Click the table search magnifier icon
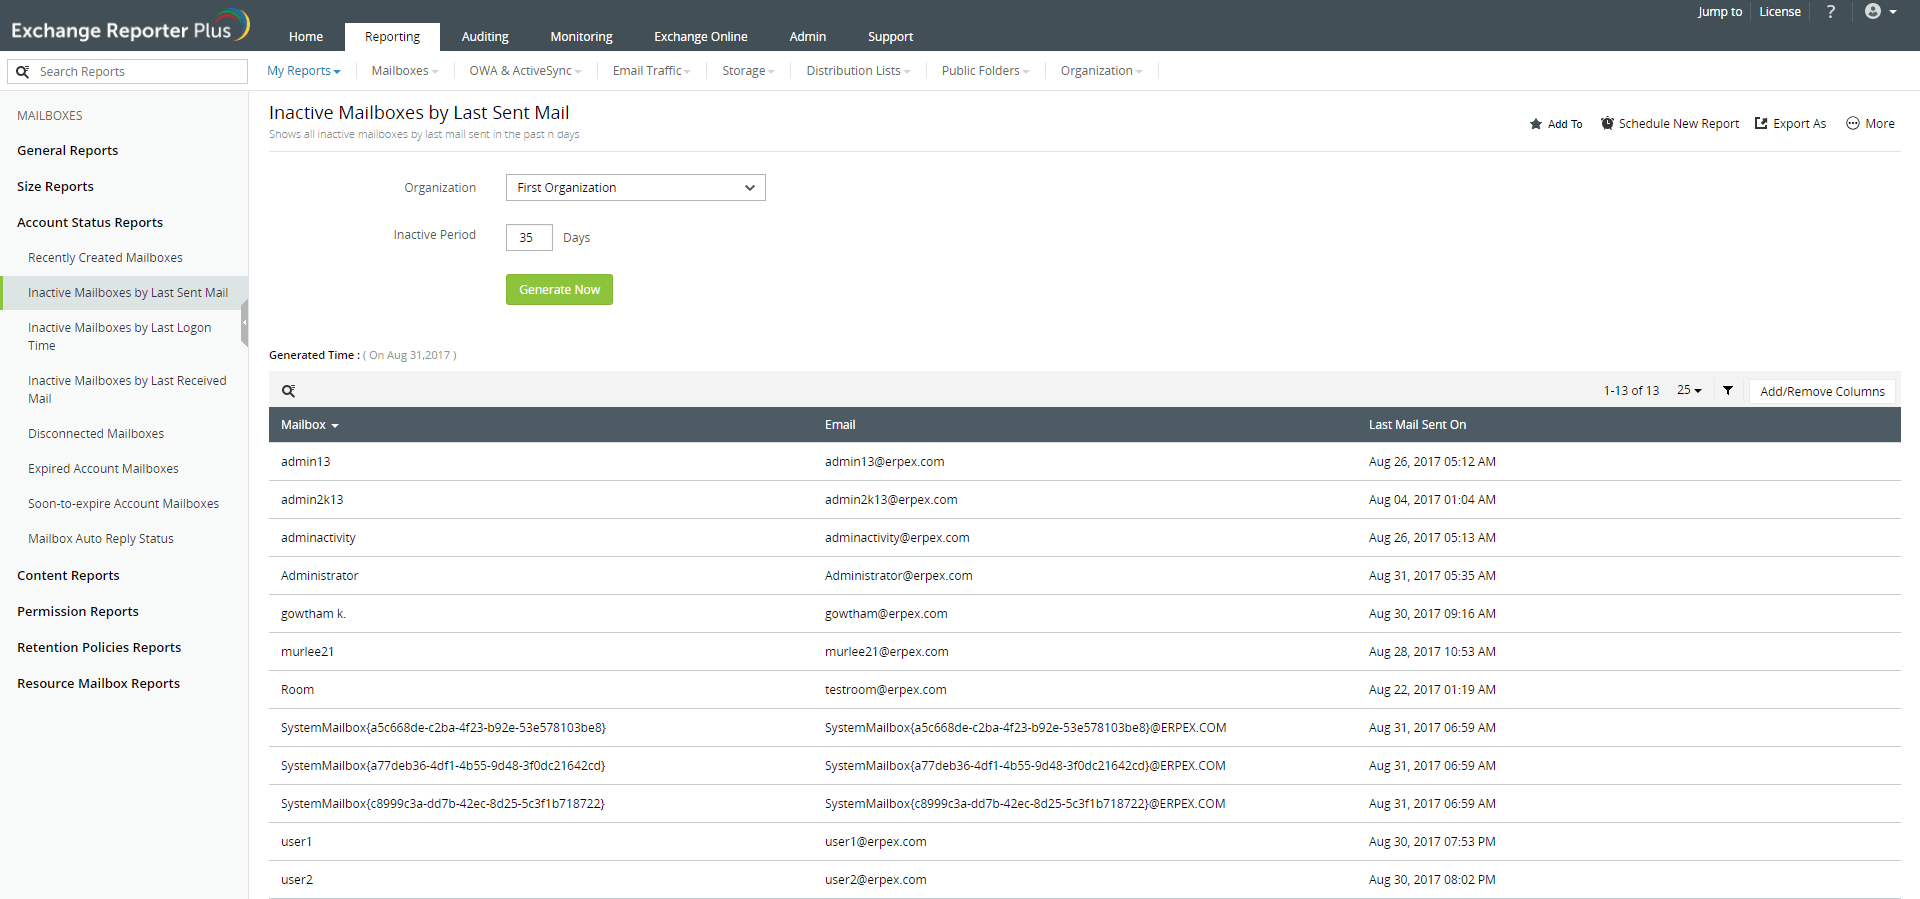1920x899 pixels. click(x=288, y=391)
